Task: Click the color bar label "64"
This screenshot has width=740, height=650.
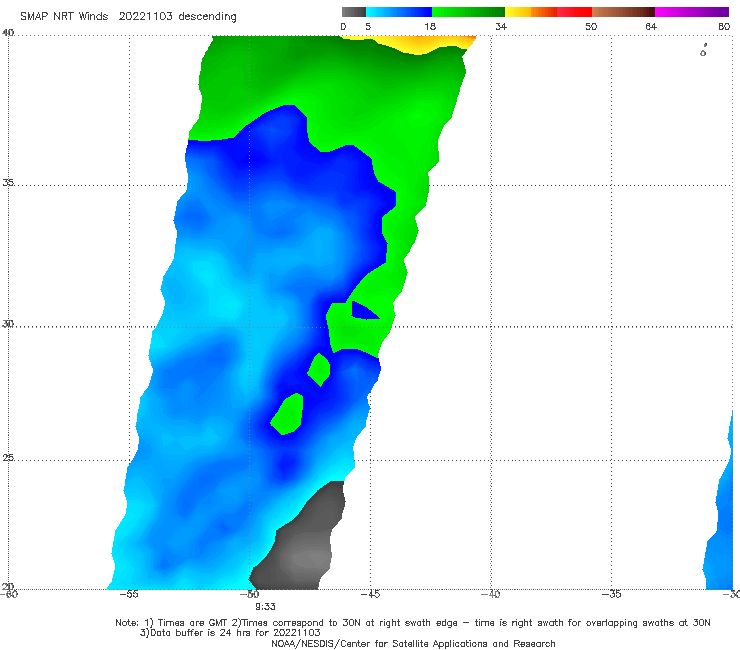Action: pyautogui.click(x=651, y=26)
